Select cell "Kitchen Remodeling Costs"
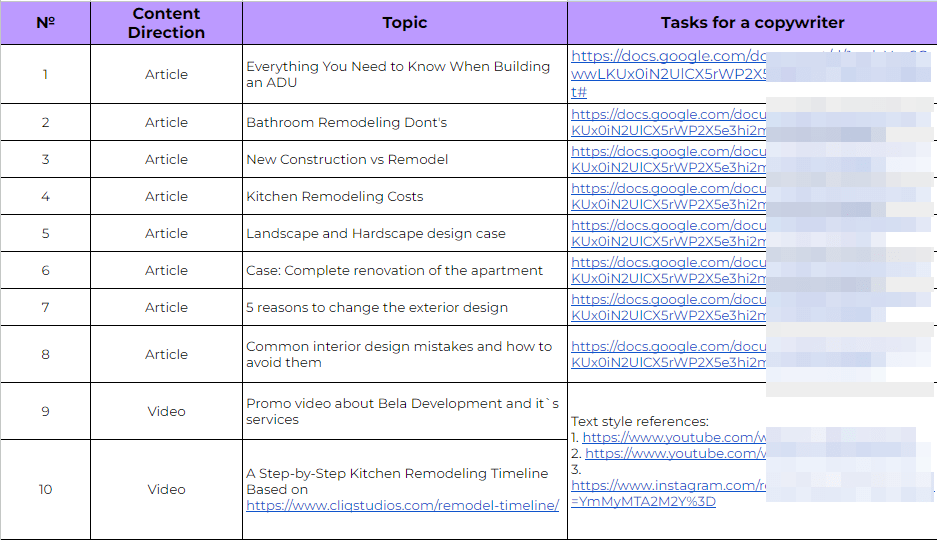 pos(405,197)
